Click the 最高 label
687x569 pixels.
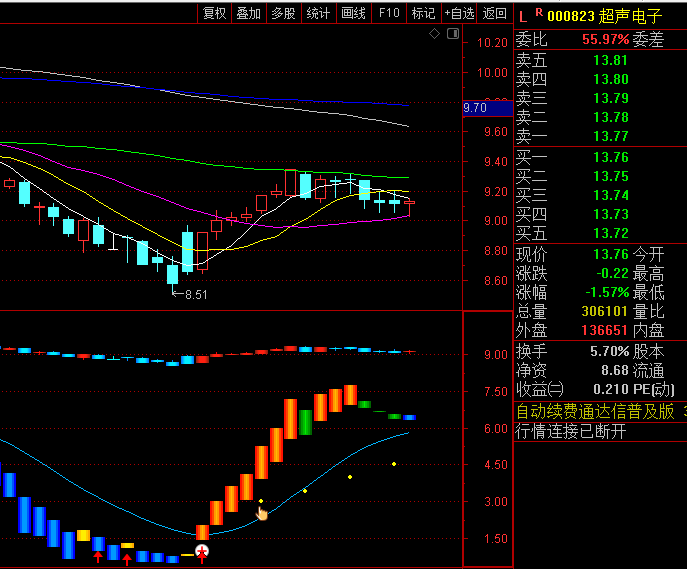tap(648, 273)
